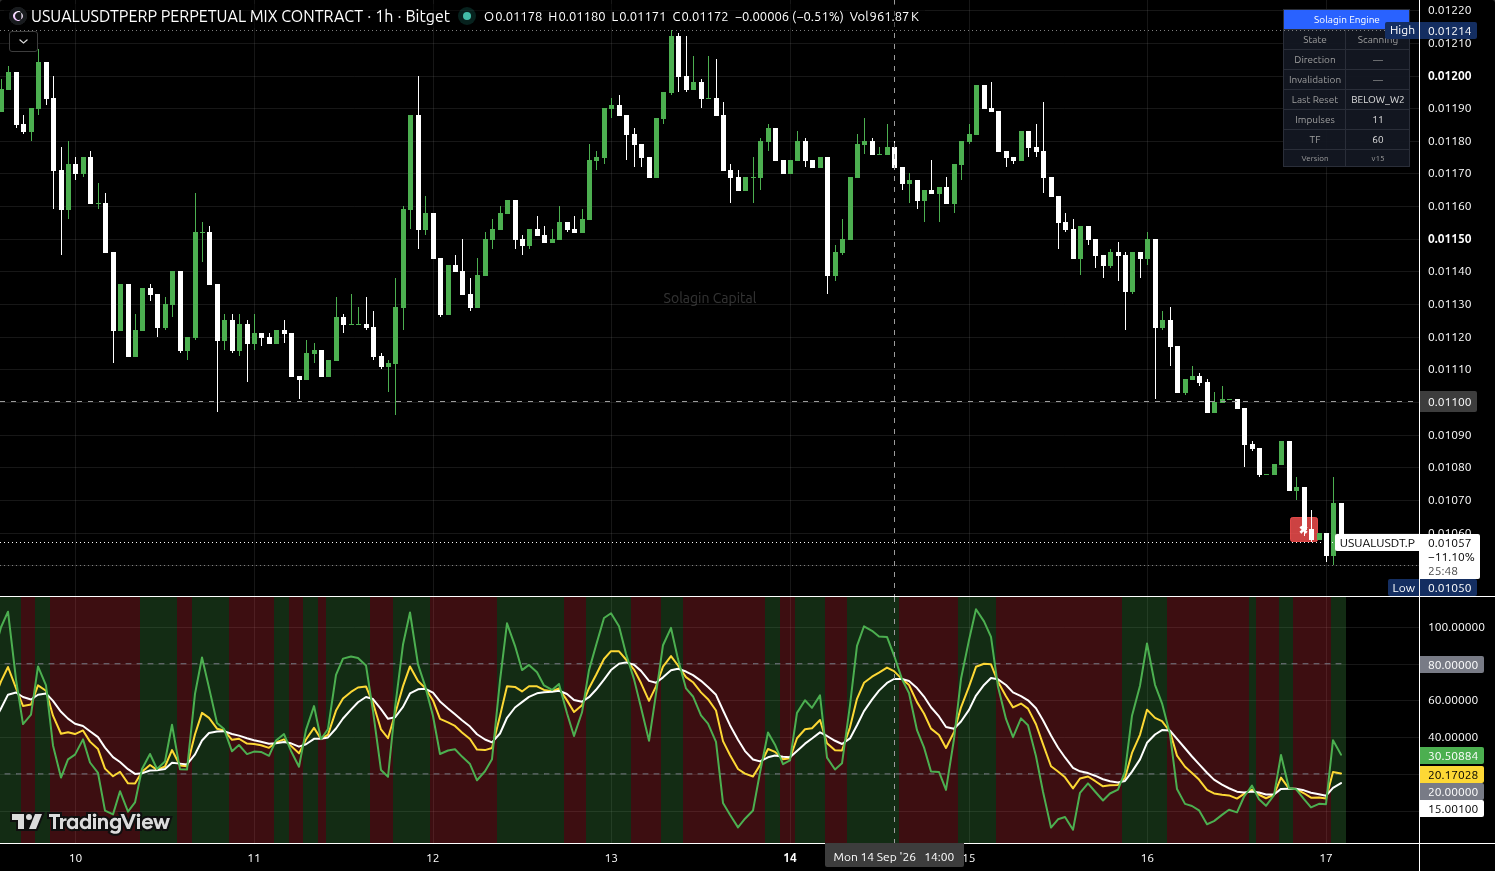Screen dimensions: 1495x871
Task: Click date 16 on the time axis
Action: [x=1147, y=858]
